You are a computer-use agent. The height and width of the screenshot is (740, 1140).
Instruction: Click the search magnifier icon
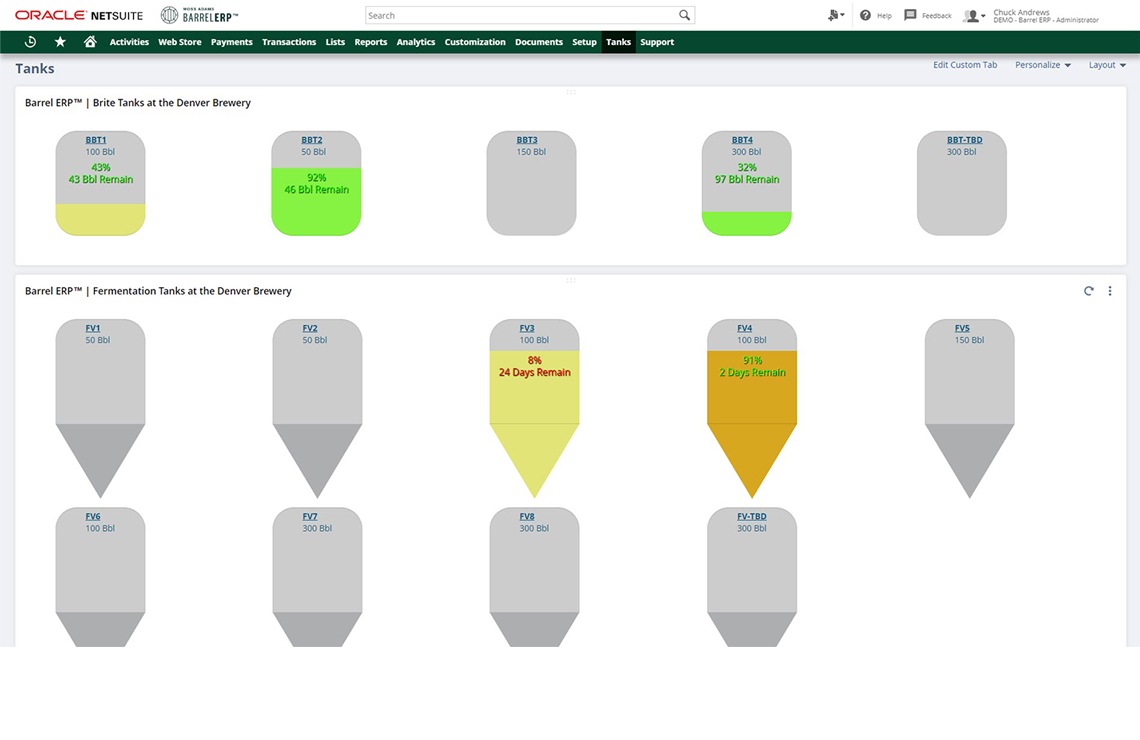(x=684, y=16)
